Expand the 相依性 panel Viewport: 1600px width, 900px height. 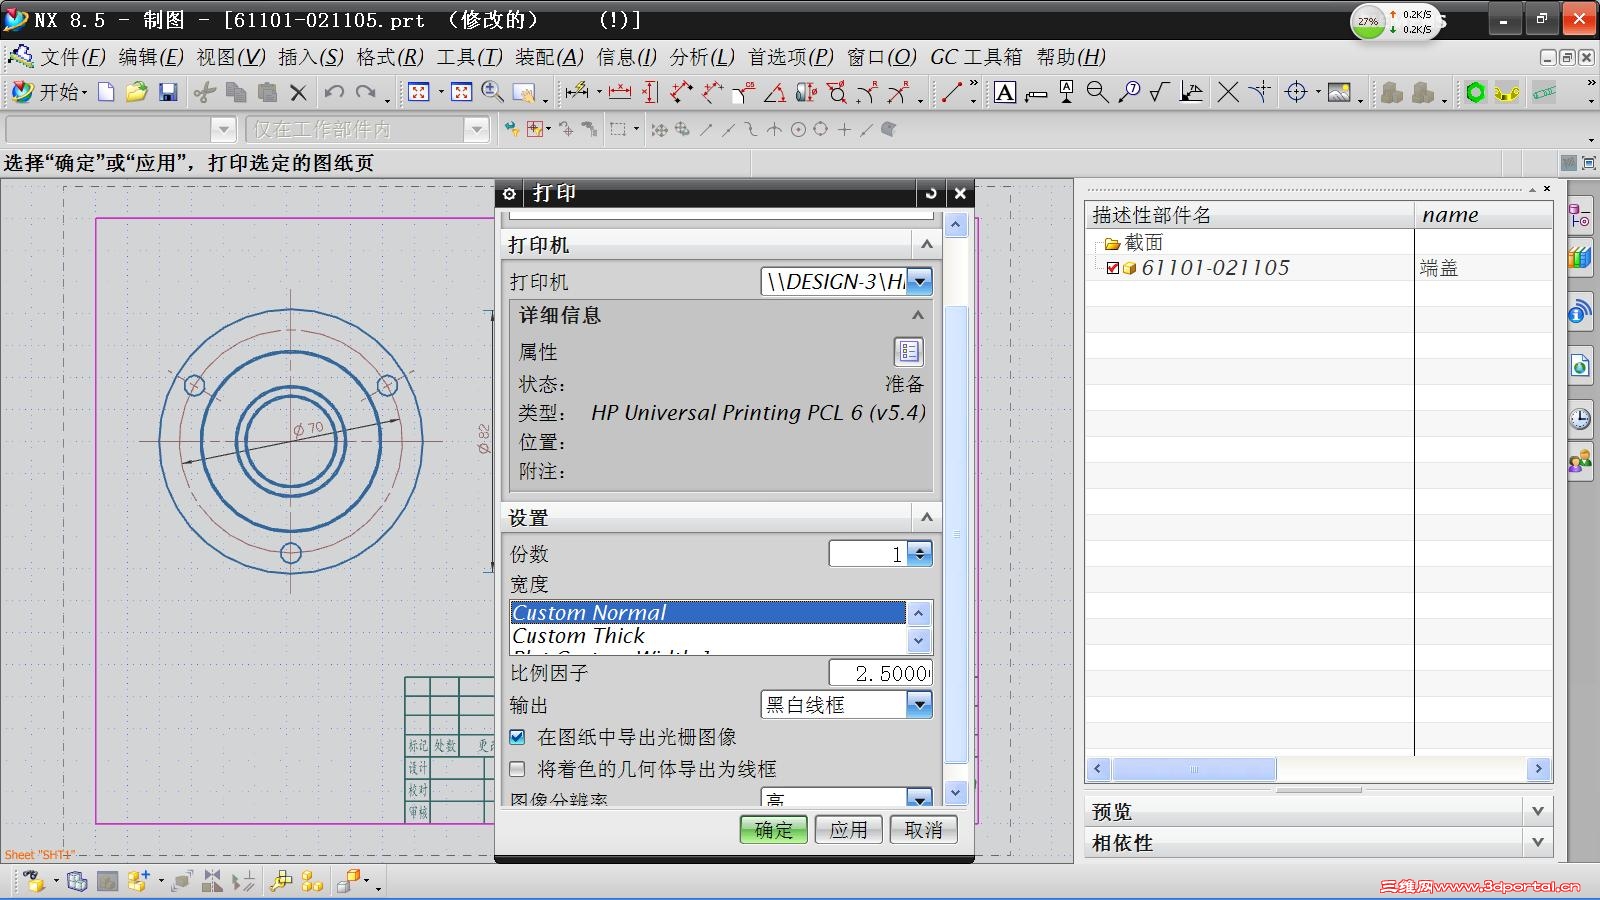pyautogui.click(x=1538, y=843)
